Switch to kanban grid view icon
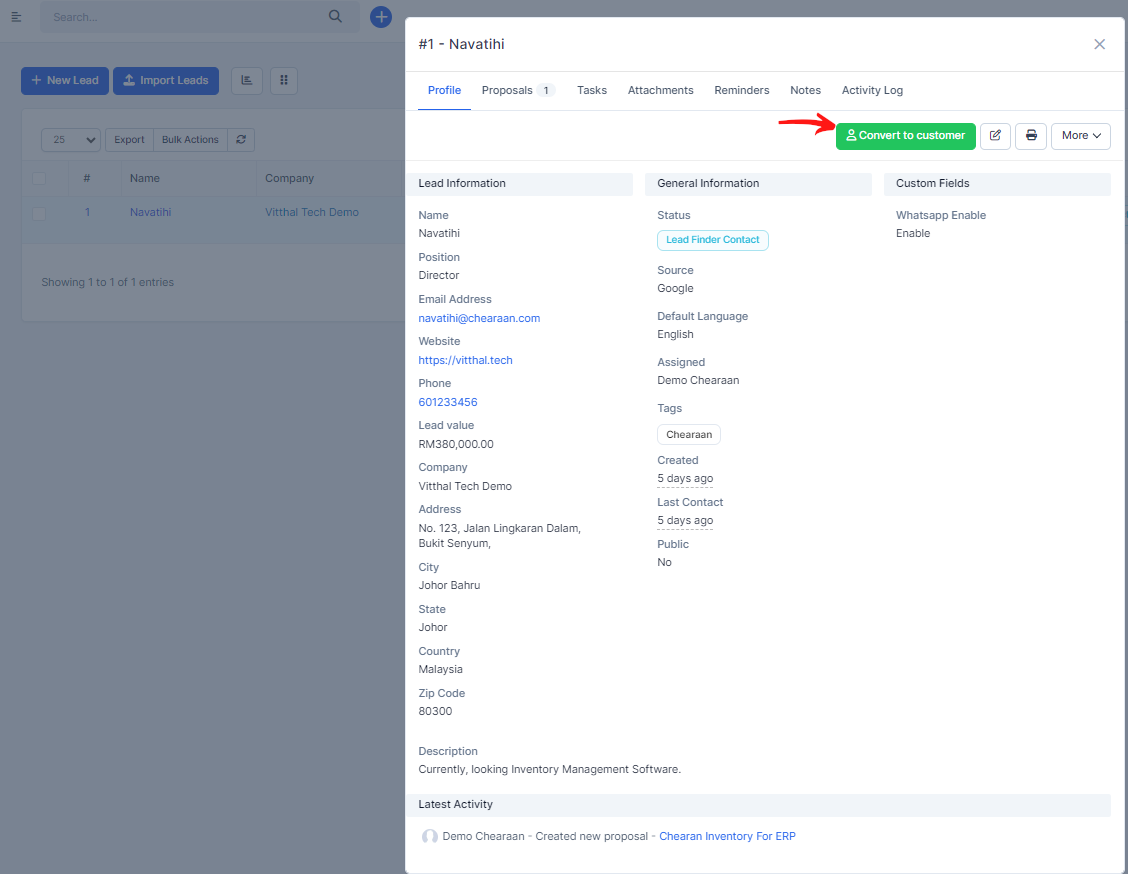 [x=283, y=81]
